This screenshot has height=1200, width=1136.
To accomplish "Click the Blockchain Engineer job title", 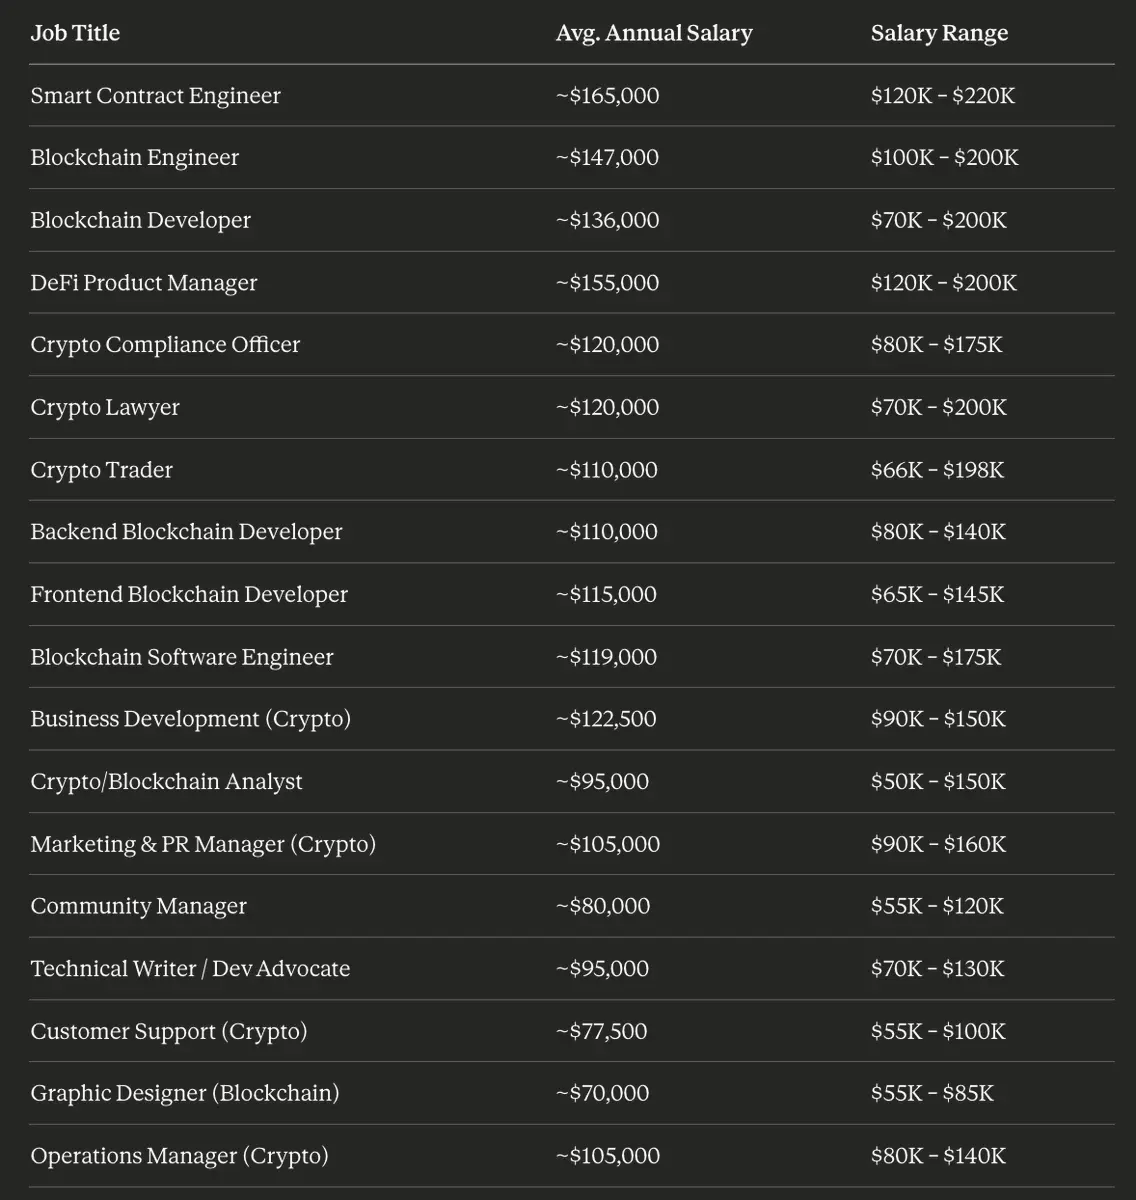I will [134, 158].
